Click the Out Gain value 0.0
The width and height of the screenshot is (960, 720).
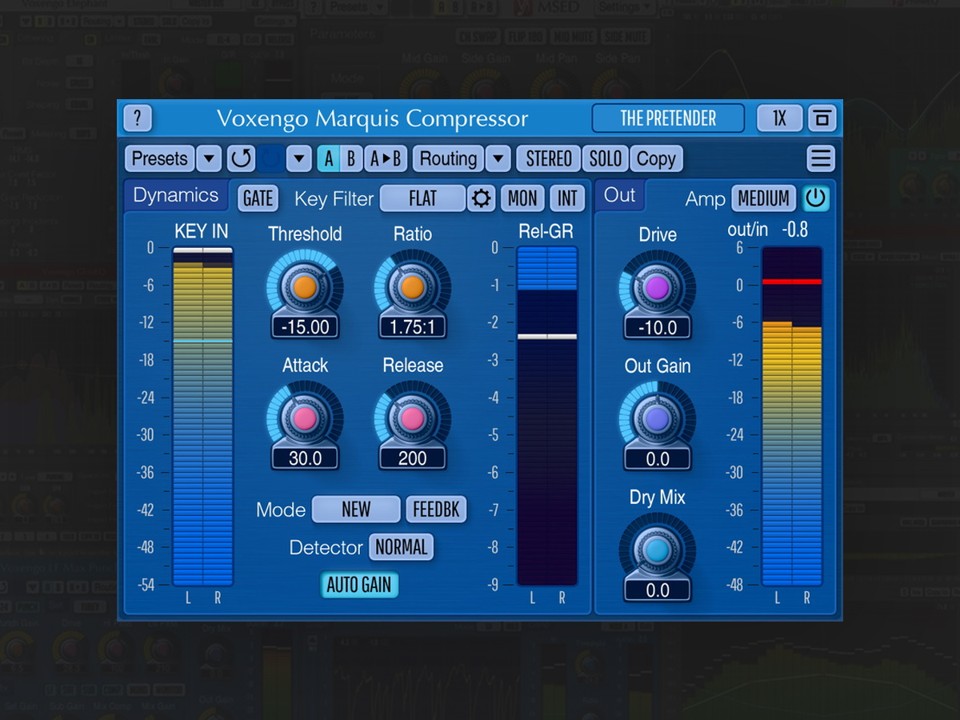pyautogui.click(x=658, y=459)
